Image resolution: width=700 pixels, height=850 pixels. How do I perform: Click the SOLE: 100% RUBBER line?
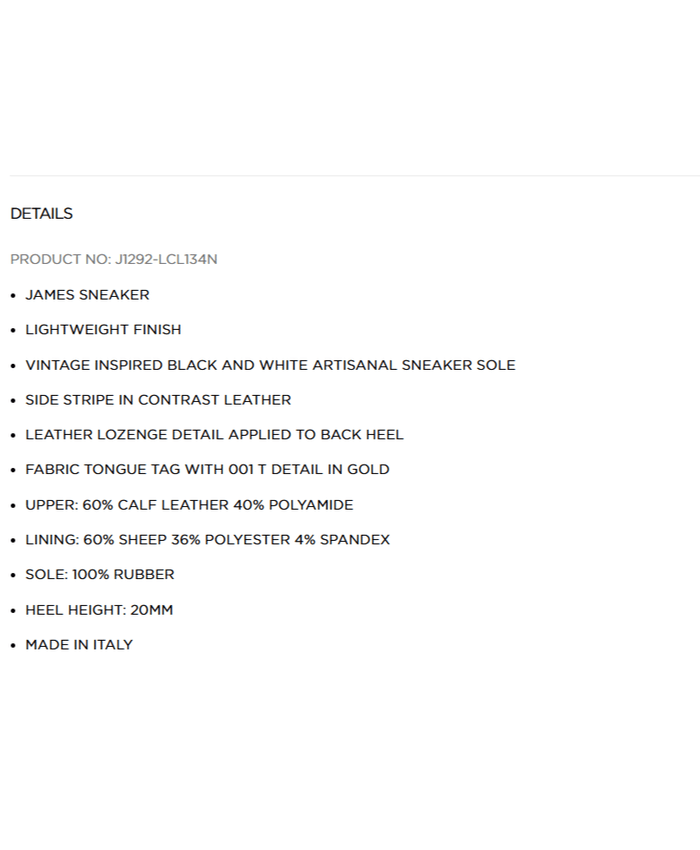point(100,575)
